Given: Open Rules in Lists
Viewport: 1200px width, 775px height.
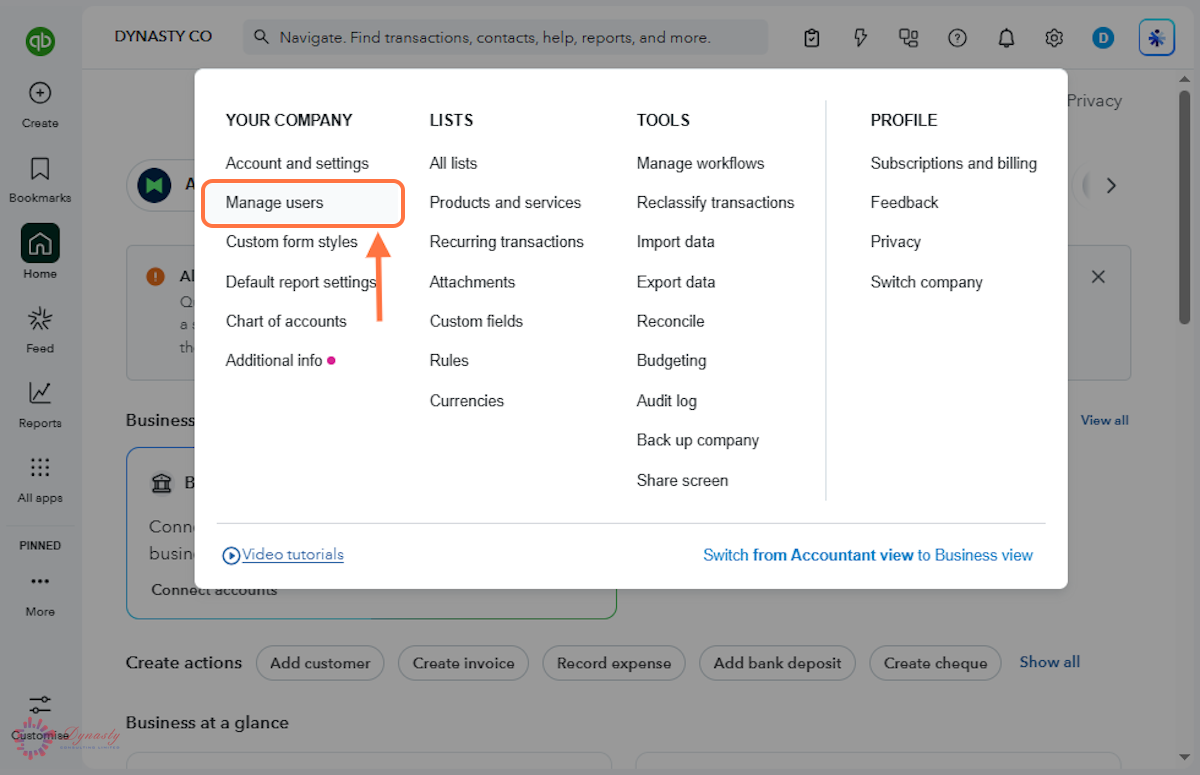Looking at the screenshot, I should click(x=449, y=360).
